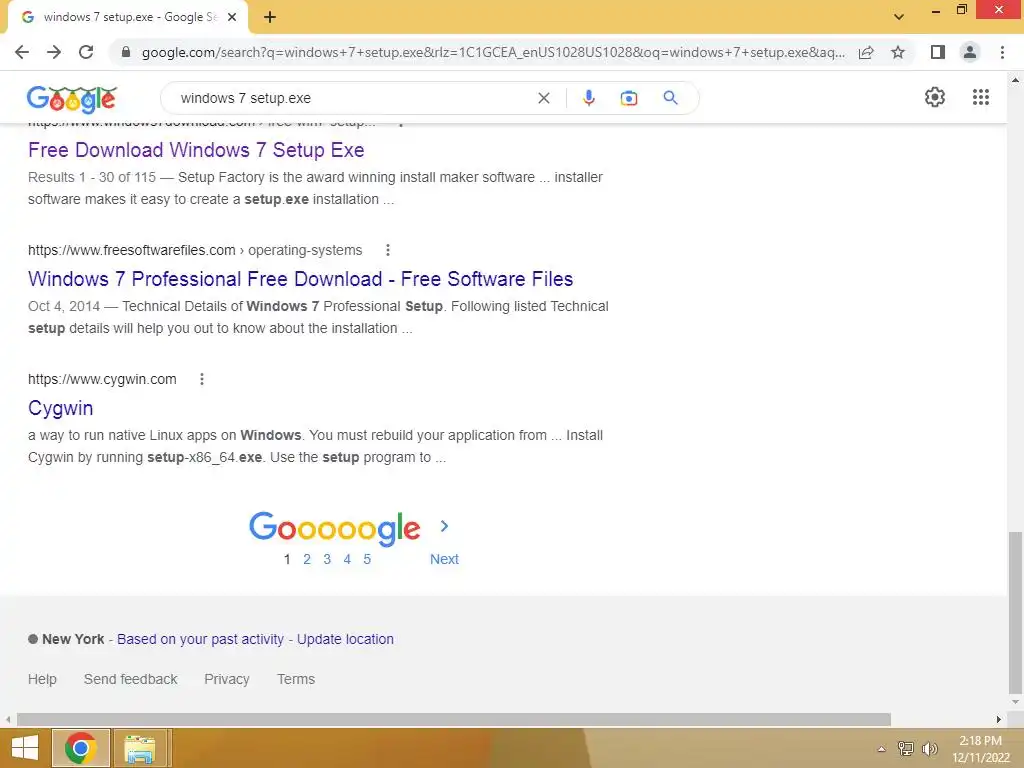The image size is (1024, 768).
Task: Bookmark this page with the star icon
Action: point(898,52)
